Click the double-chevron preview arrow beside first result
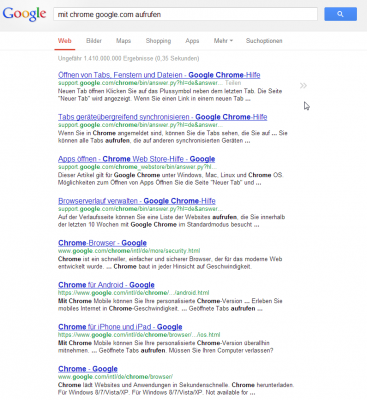The image size is (367, 400). (303, 86)
